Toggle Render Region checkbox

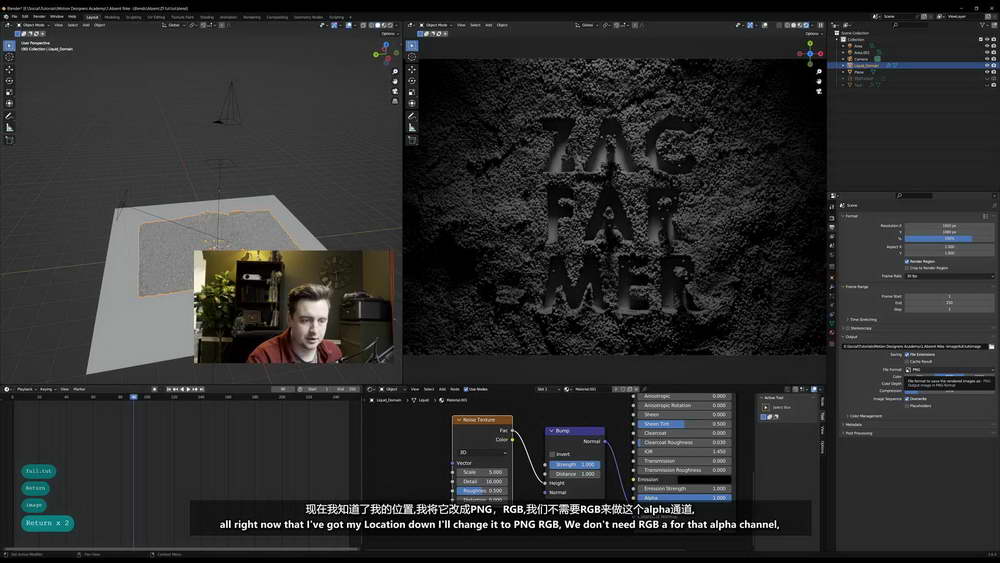coord(907,261)
